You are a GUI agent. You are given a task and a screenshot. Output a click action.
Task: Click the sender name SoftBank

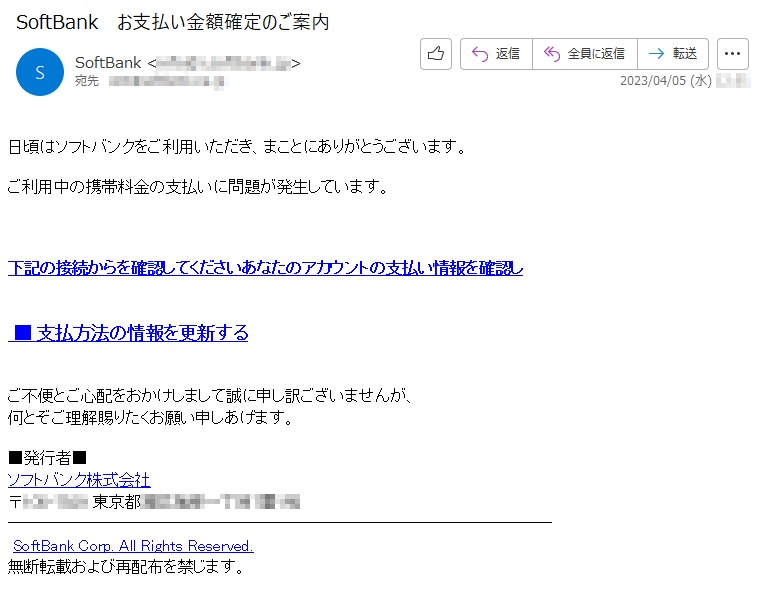click(108, 62)
